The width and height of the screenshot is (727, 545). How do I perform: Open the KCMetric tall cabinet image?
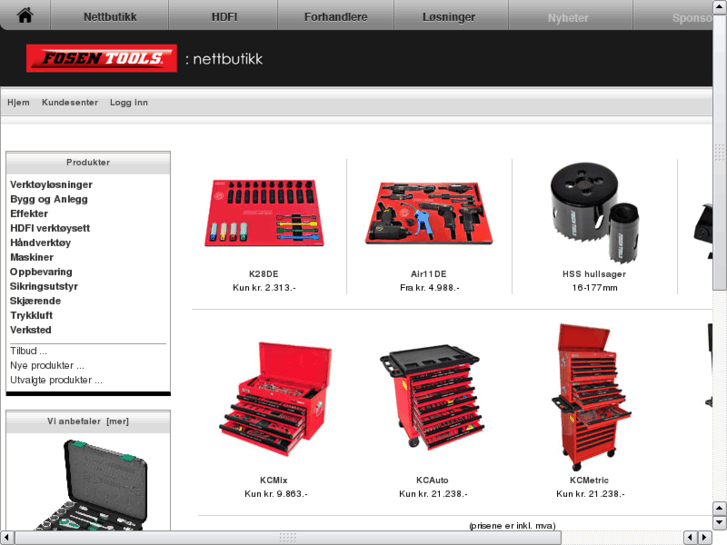click(x=591, y=397)
